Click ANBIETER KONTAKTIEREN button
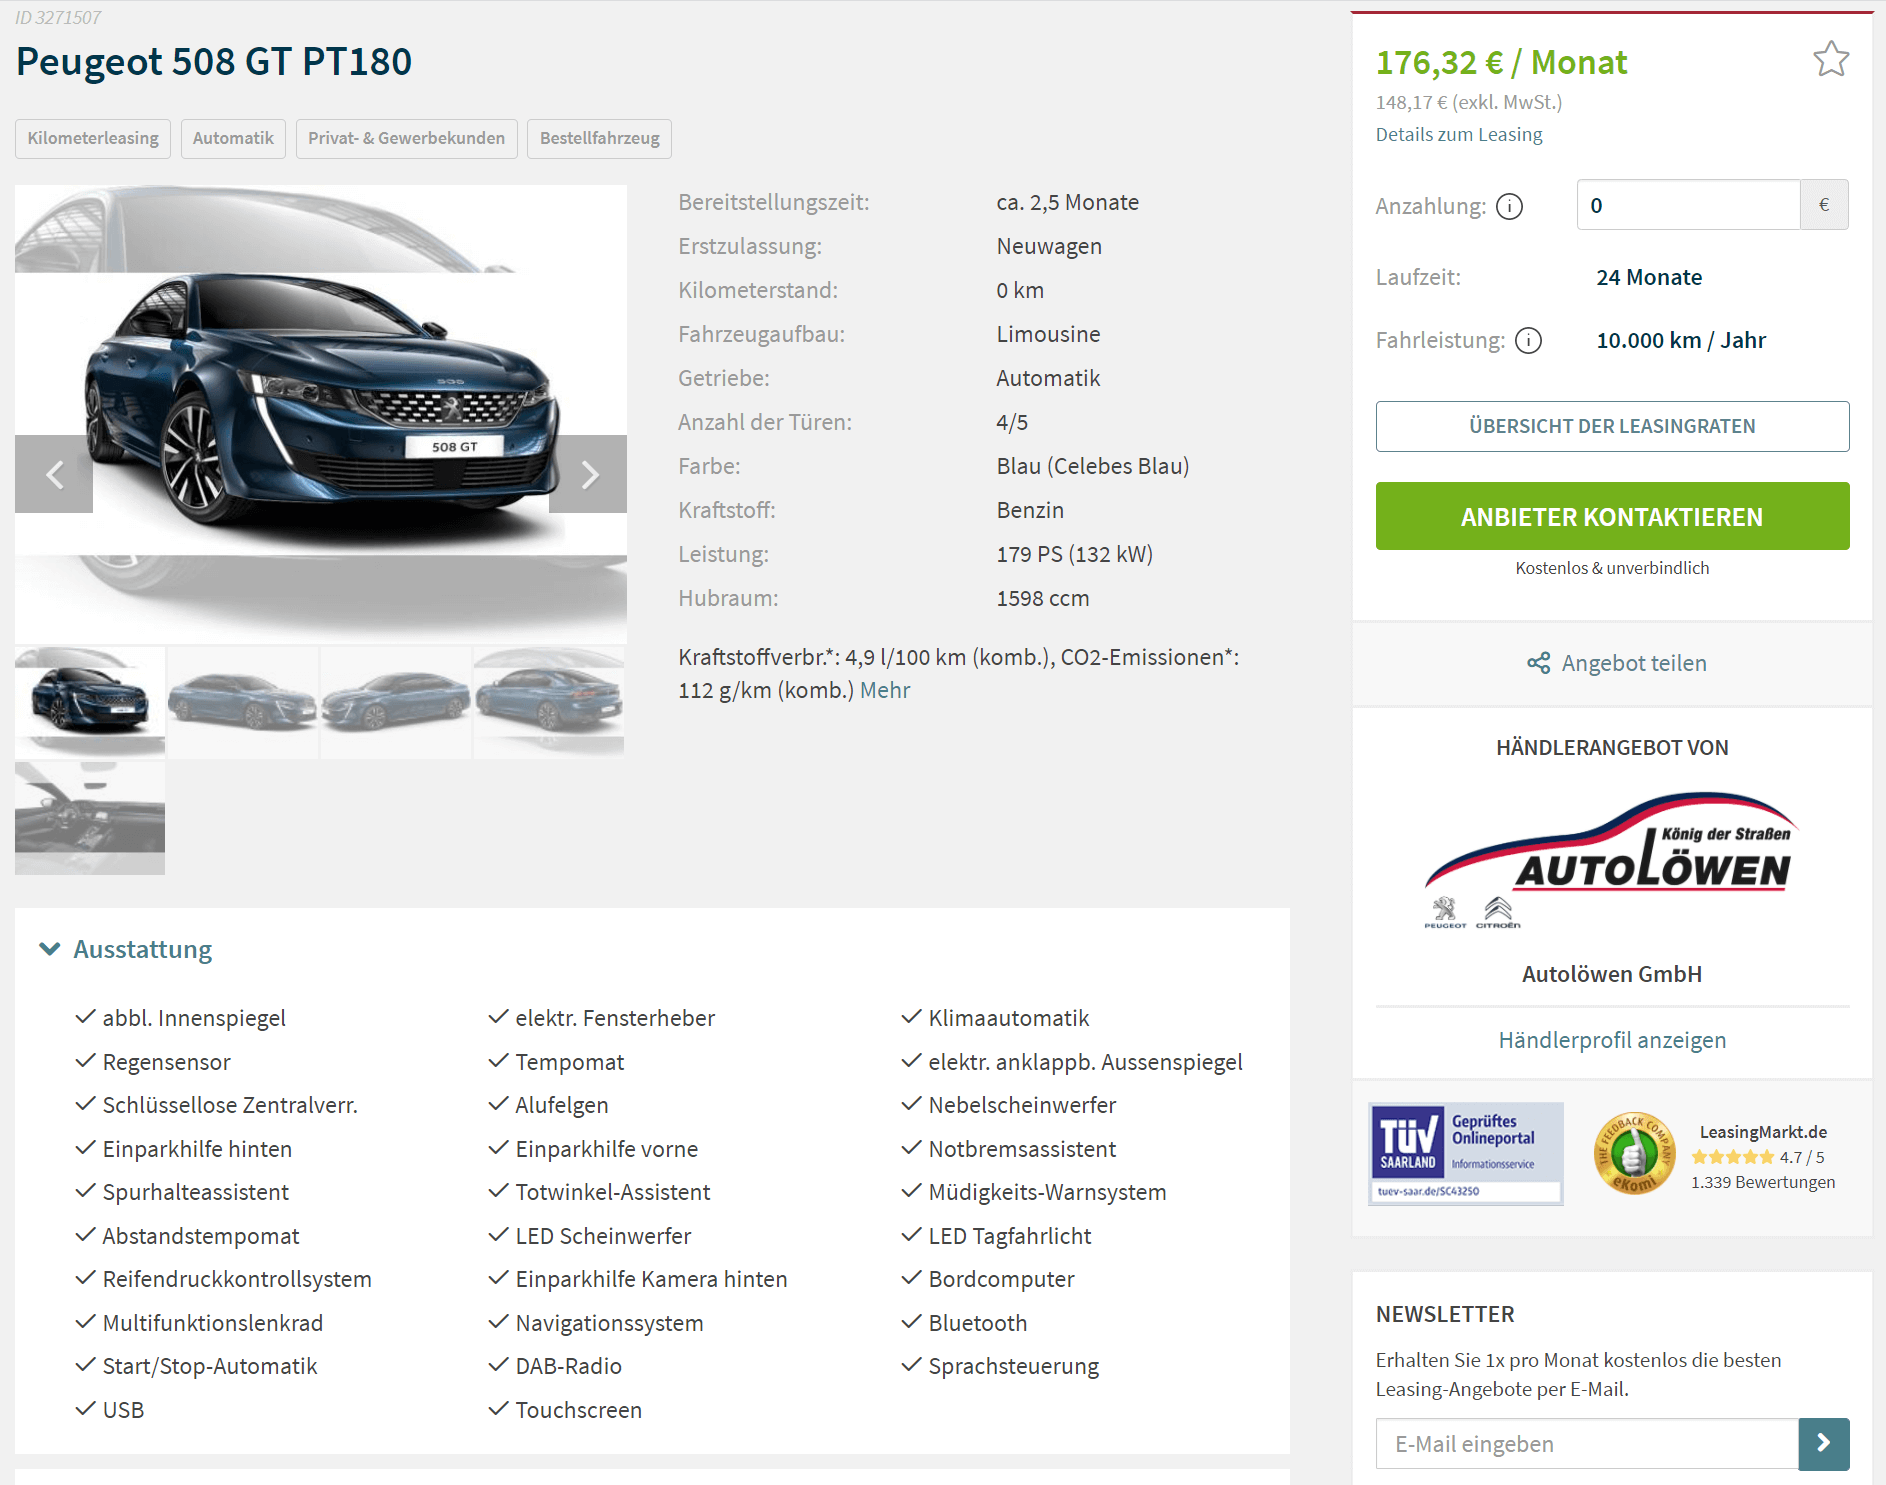1886x1485 pixels. (x=1612, y=516)
